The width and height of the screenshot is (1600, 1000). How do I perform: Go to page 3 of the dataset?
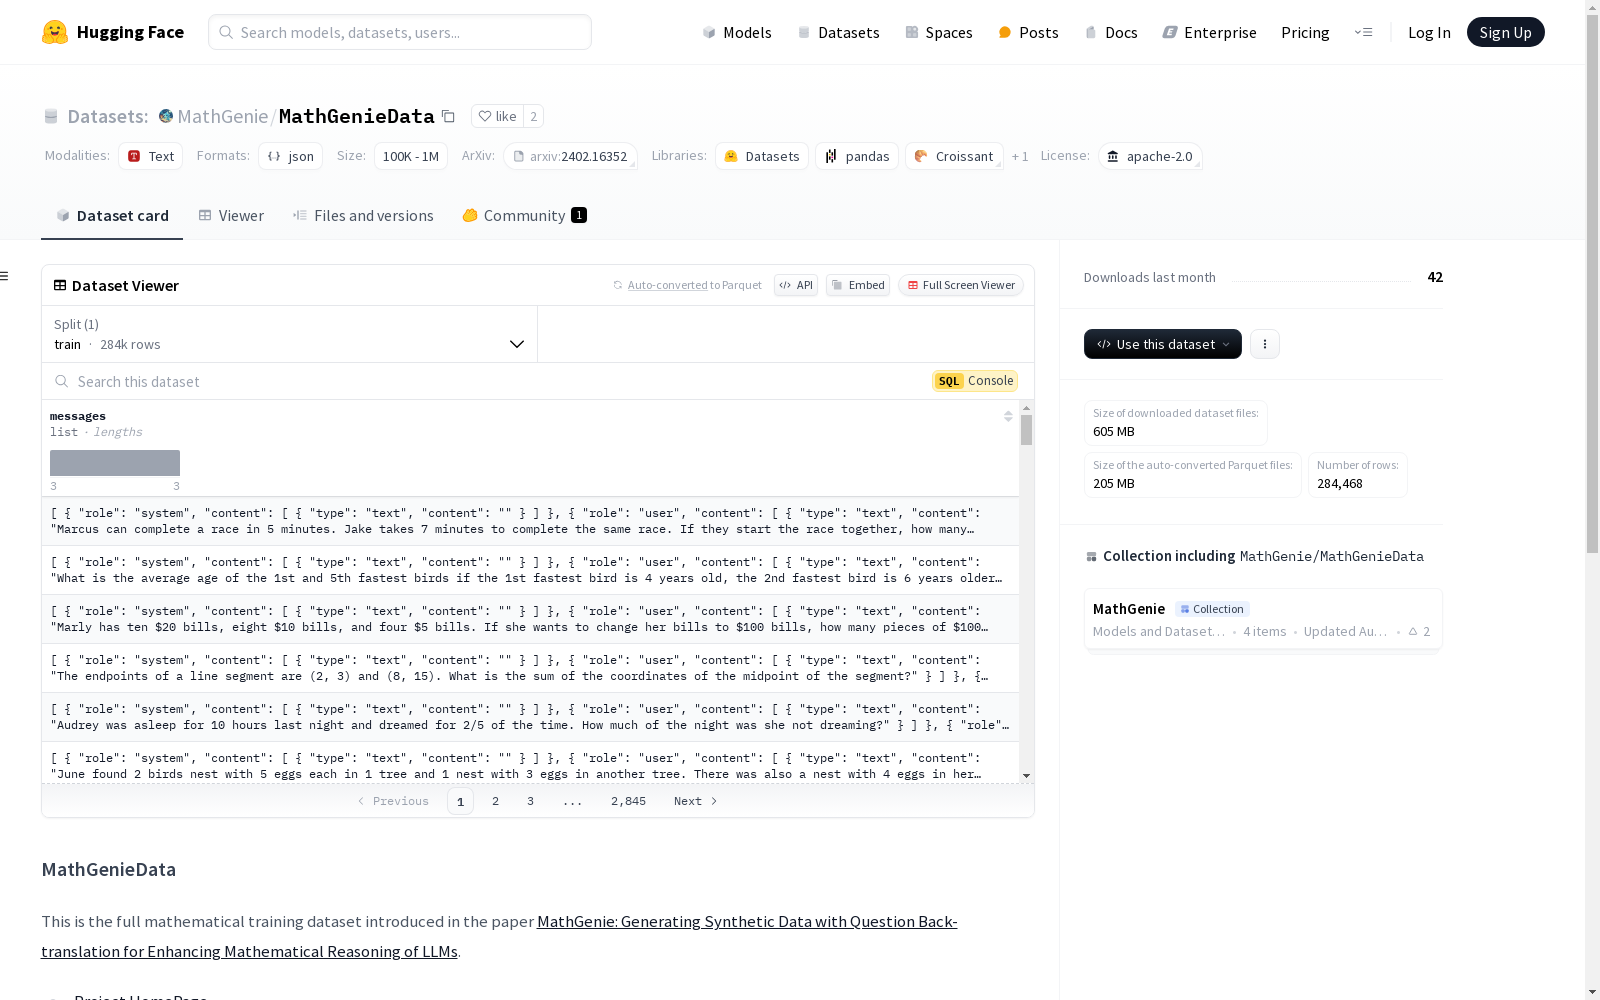(x=530, y=801)
